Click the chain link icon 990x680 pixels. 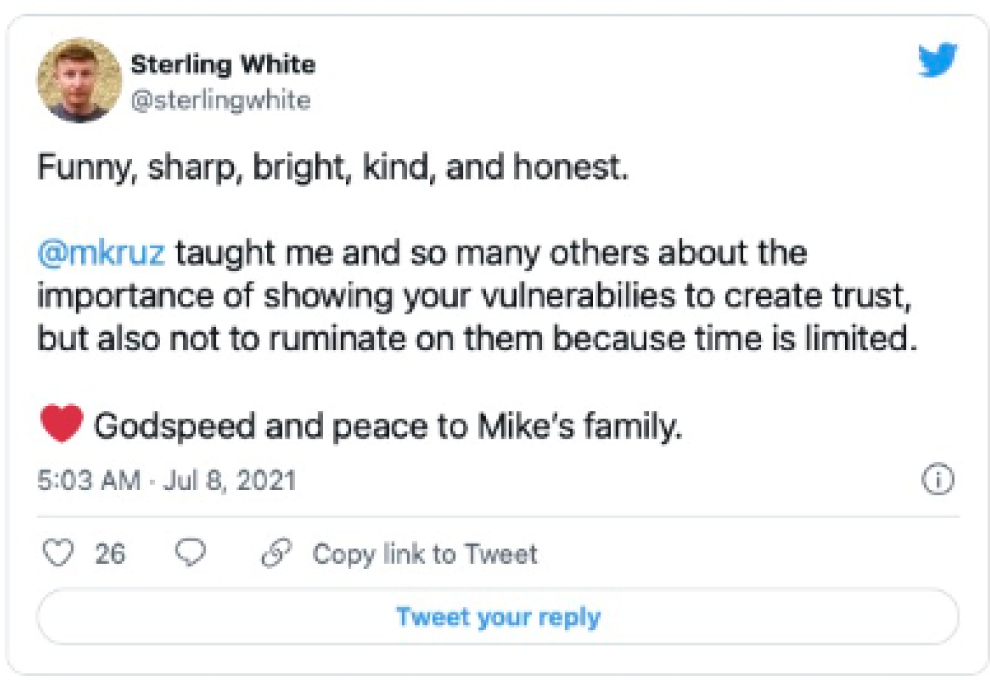pos(274,553)
